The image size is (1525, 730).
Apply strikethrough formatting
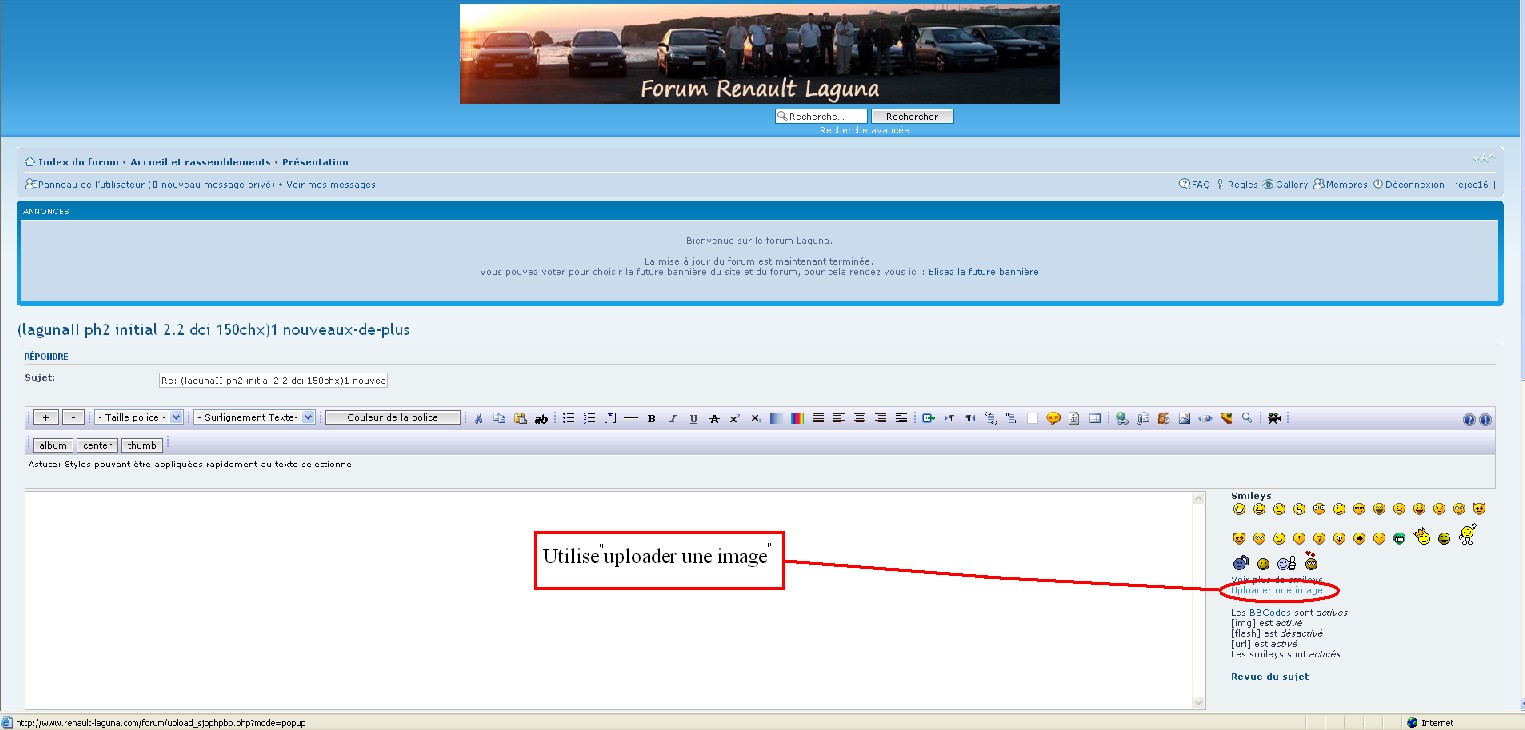(714, 418)
